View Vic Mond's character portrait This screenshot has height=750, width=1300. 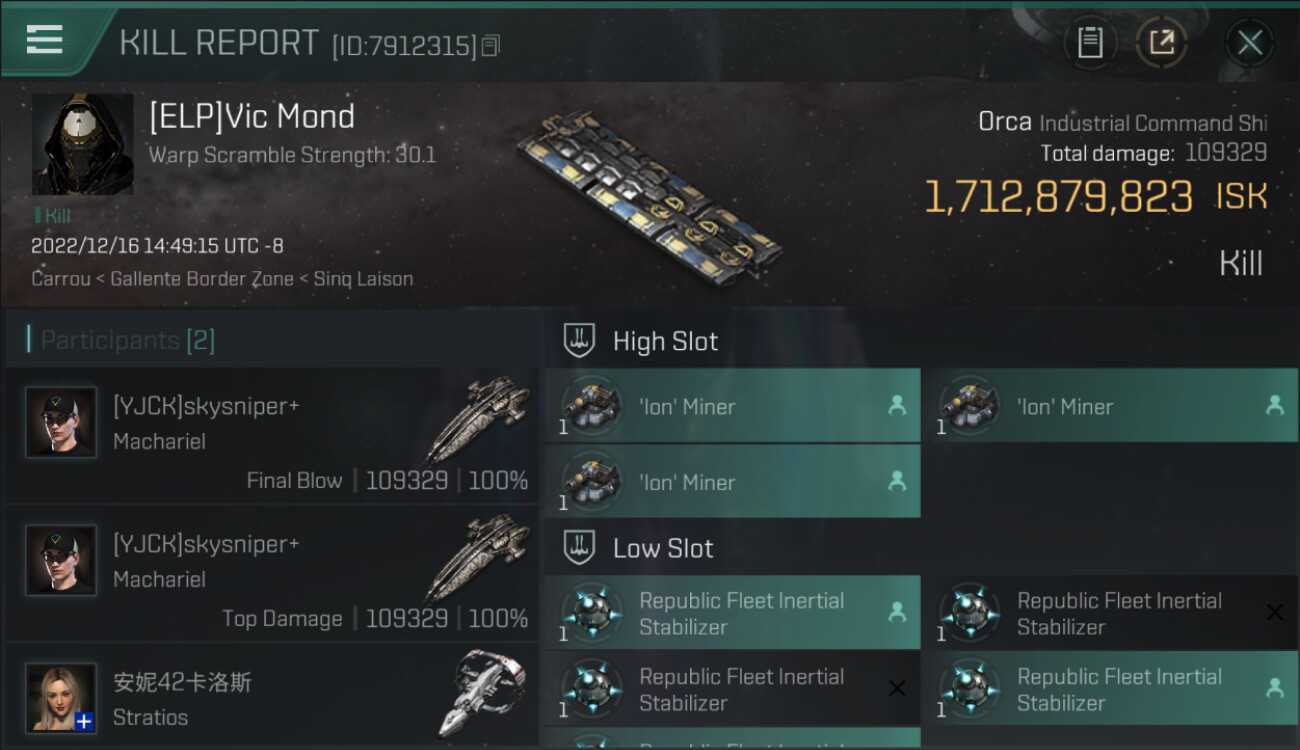[82, 145]
